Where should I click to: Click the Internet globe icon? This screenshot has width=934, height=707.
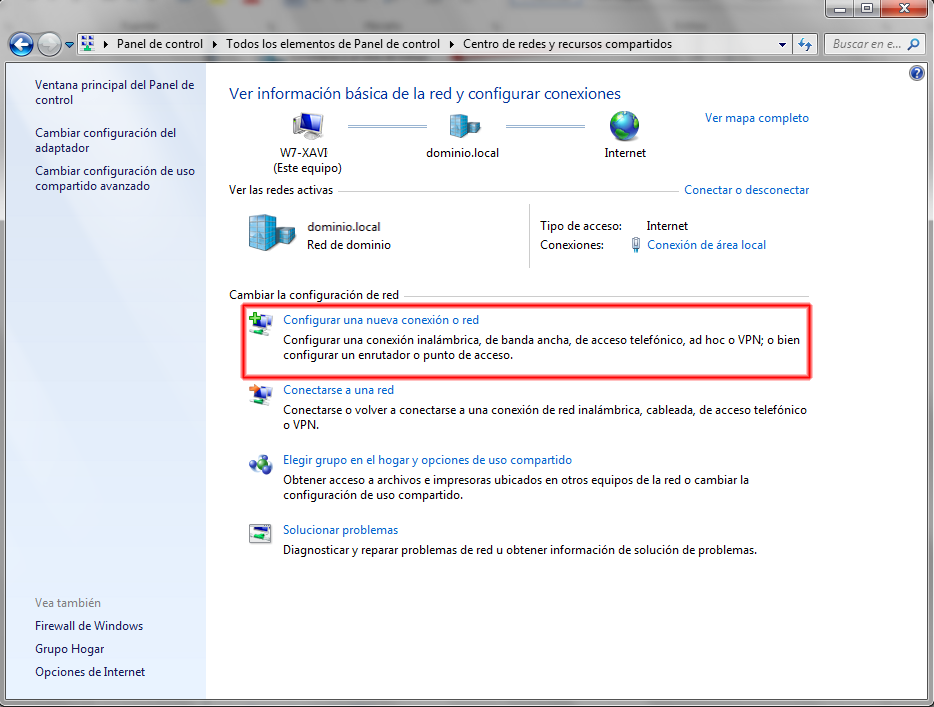pos(624,126)
